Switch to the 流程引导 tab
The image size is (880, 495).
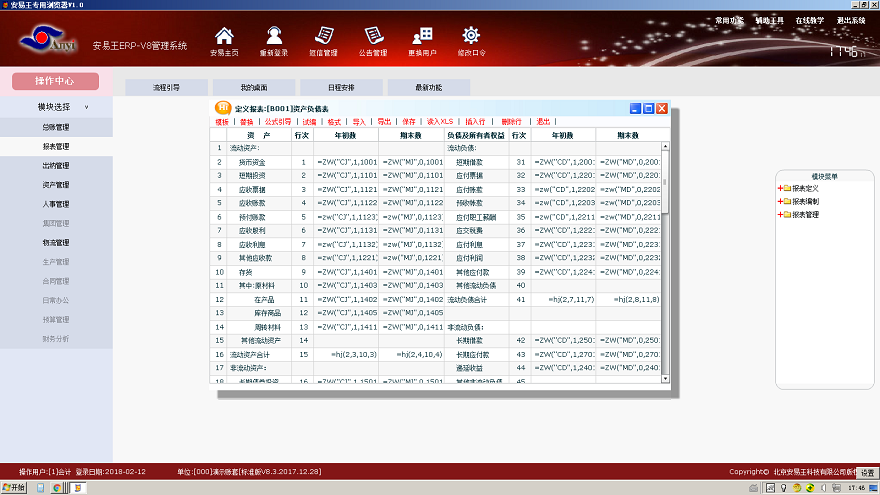pos(166,88)
